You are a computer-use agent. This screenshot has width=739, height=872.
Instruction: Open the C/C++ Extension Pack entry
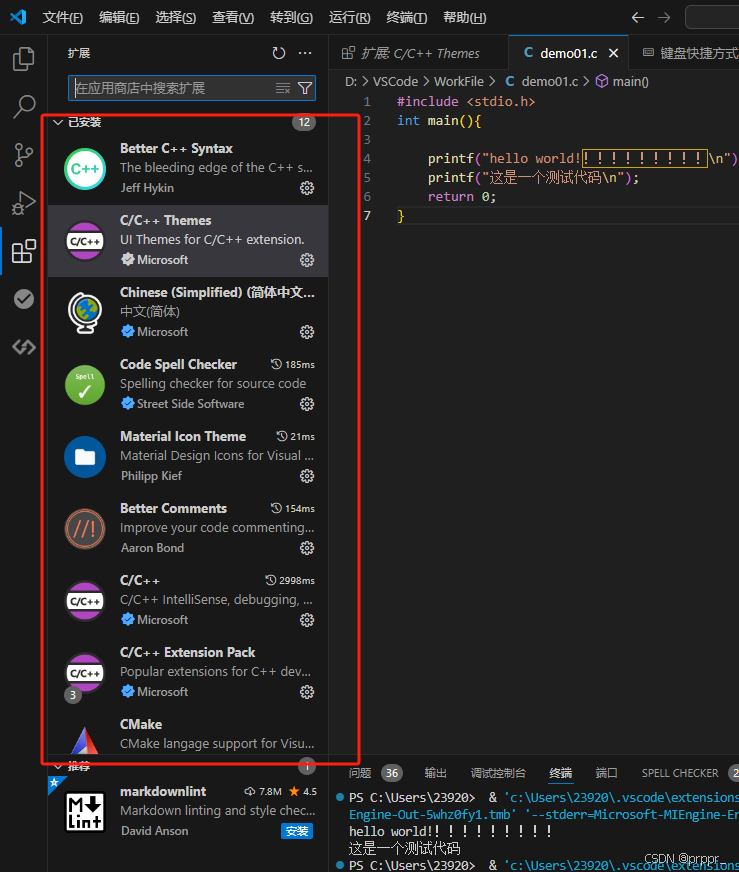188,672
